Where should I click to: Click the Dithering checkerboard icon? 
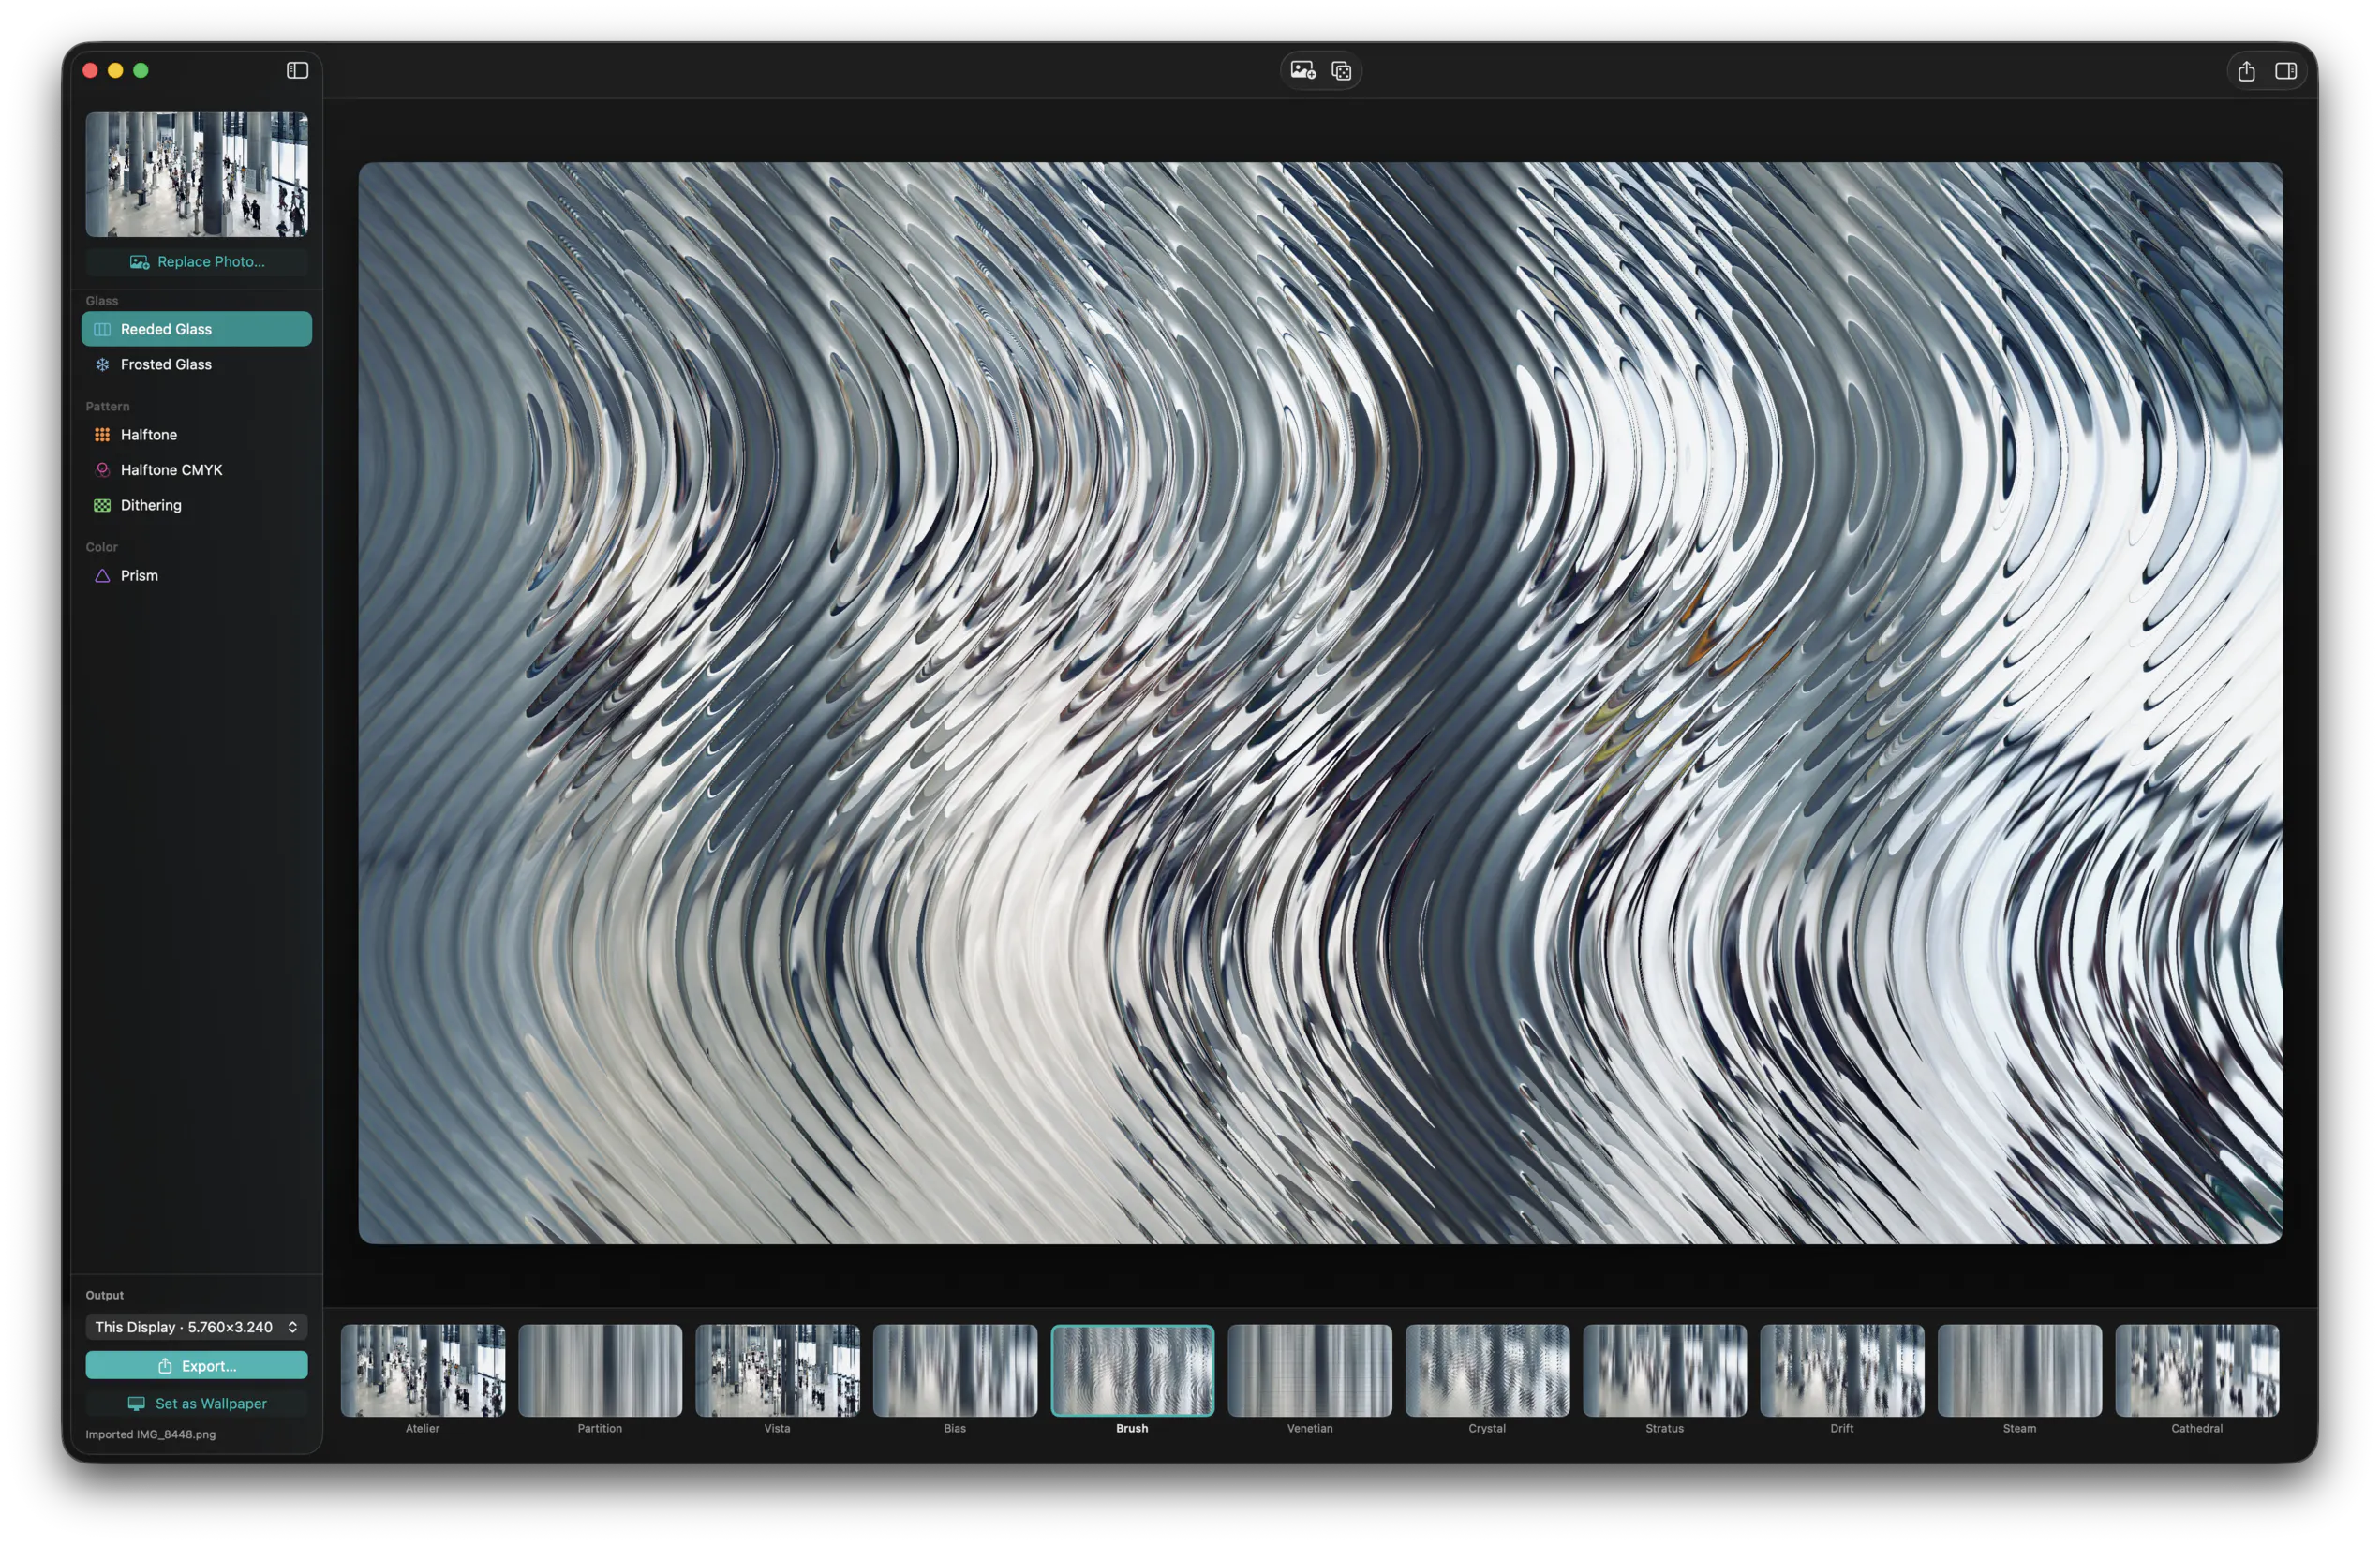click(x=102, y=505)
